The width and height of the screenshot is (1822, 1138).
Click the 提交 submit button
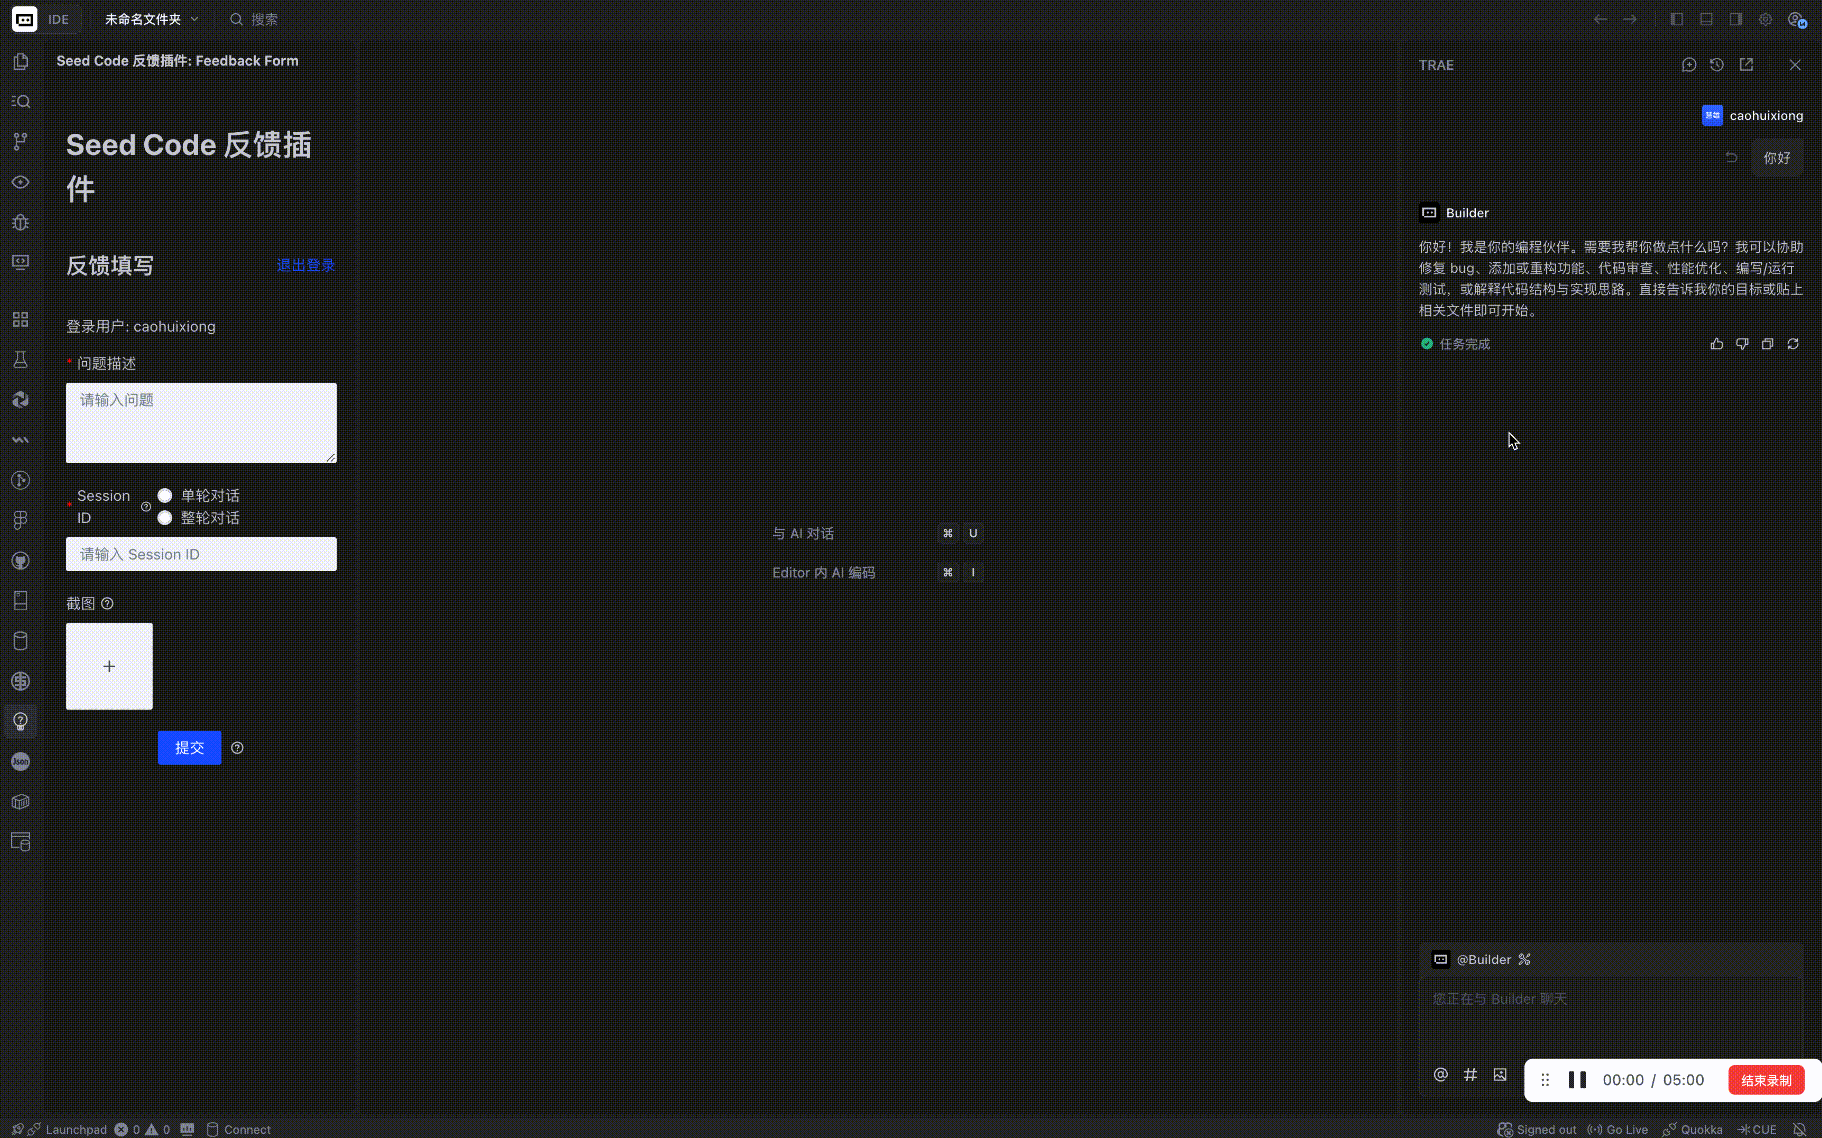coord(189,748)
